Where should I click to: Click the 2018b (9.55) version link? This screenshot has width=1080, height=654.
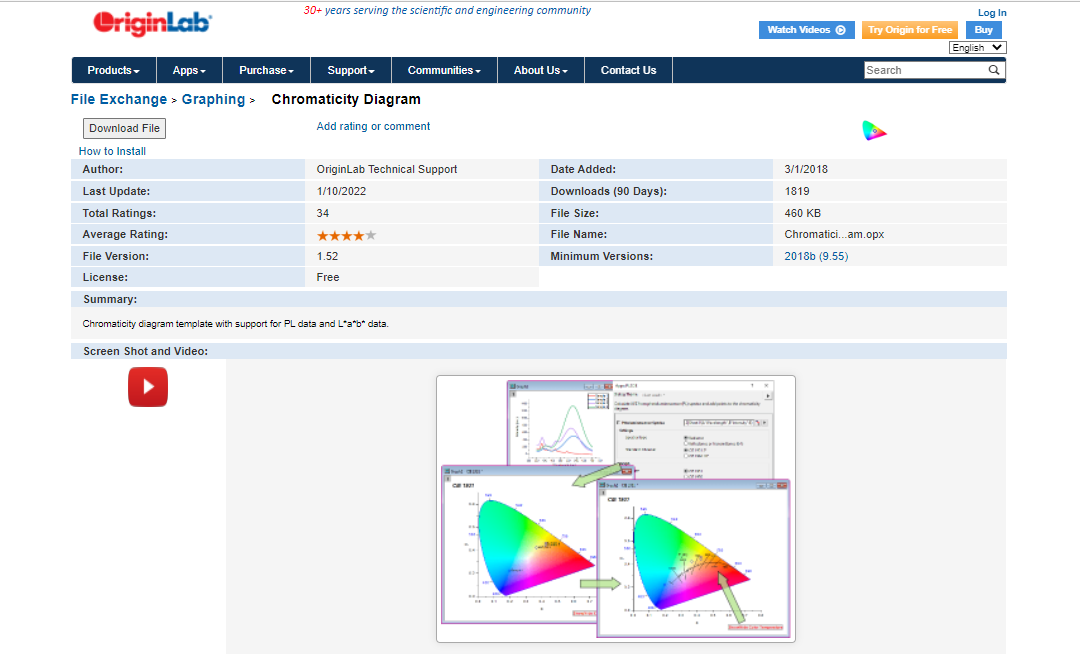[x=816, y=256]
